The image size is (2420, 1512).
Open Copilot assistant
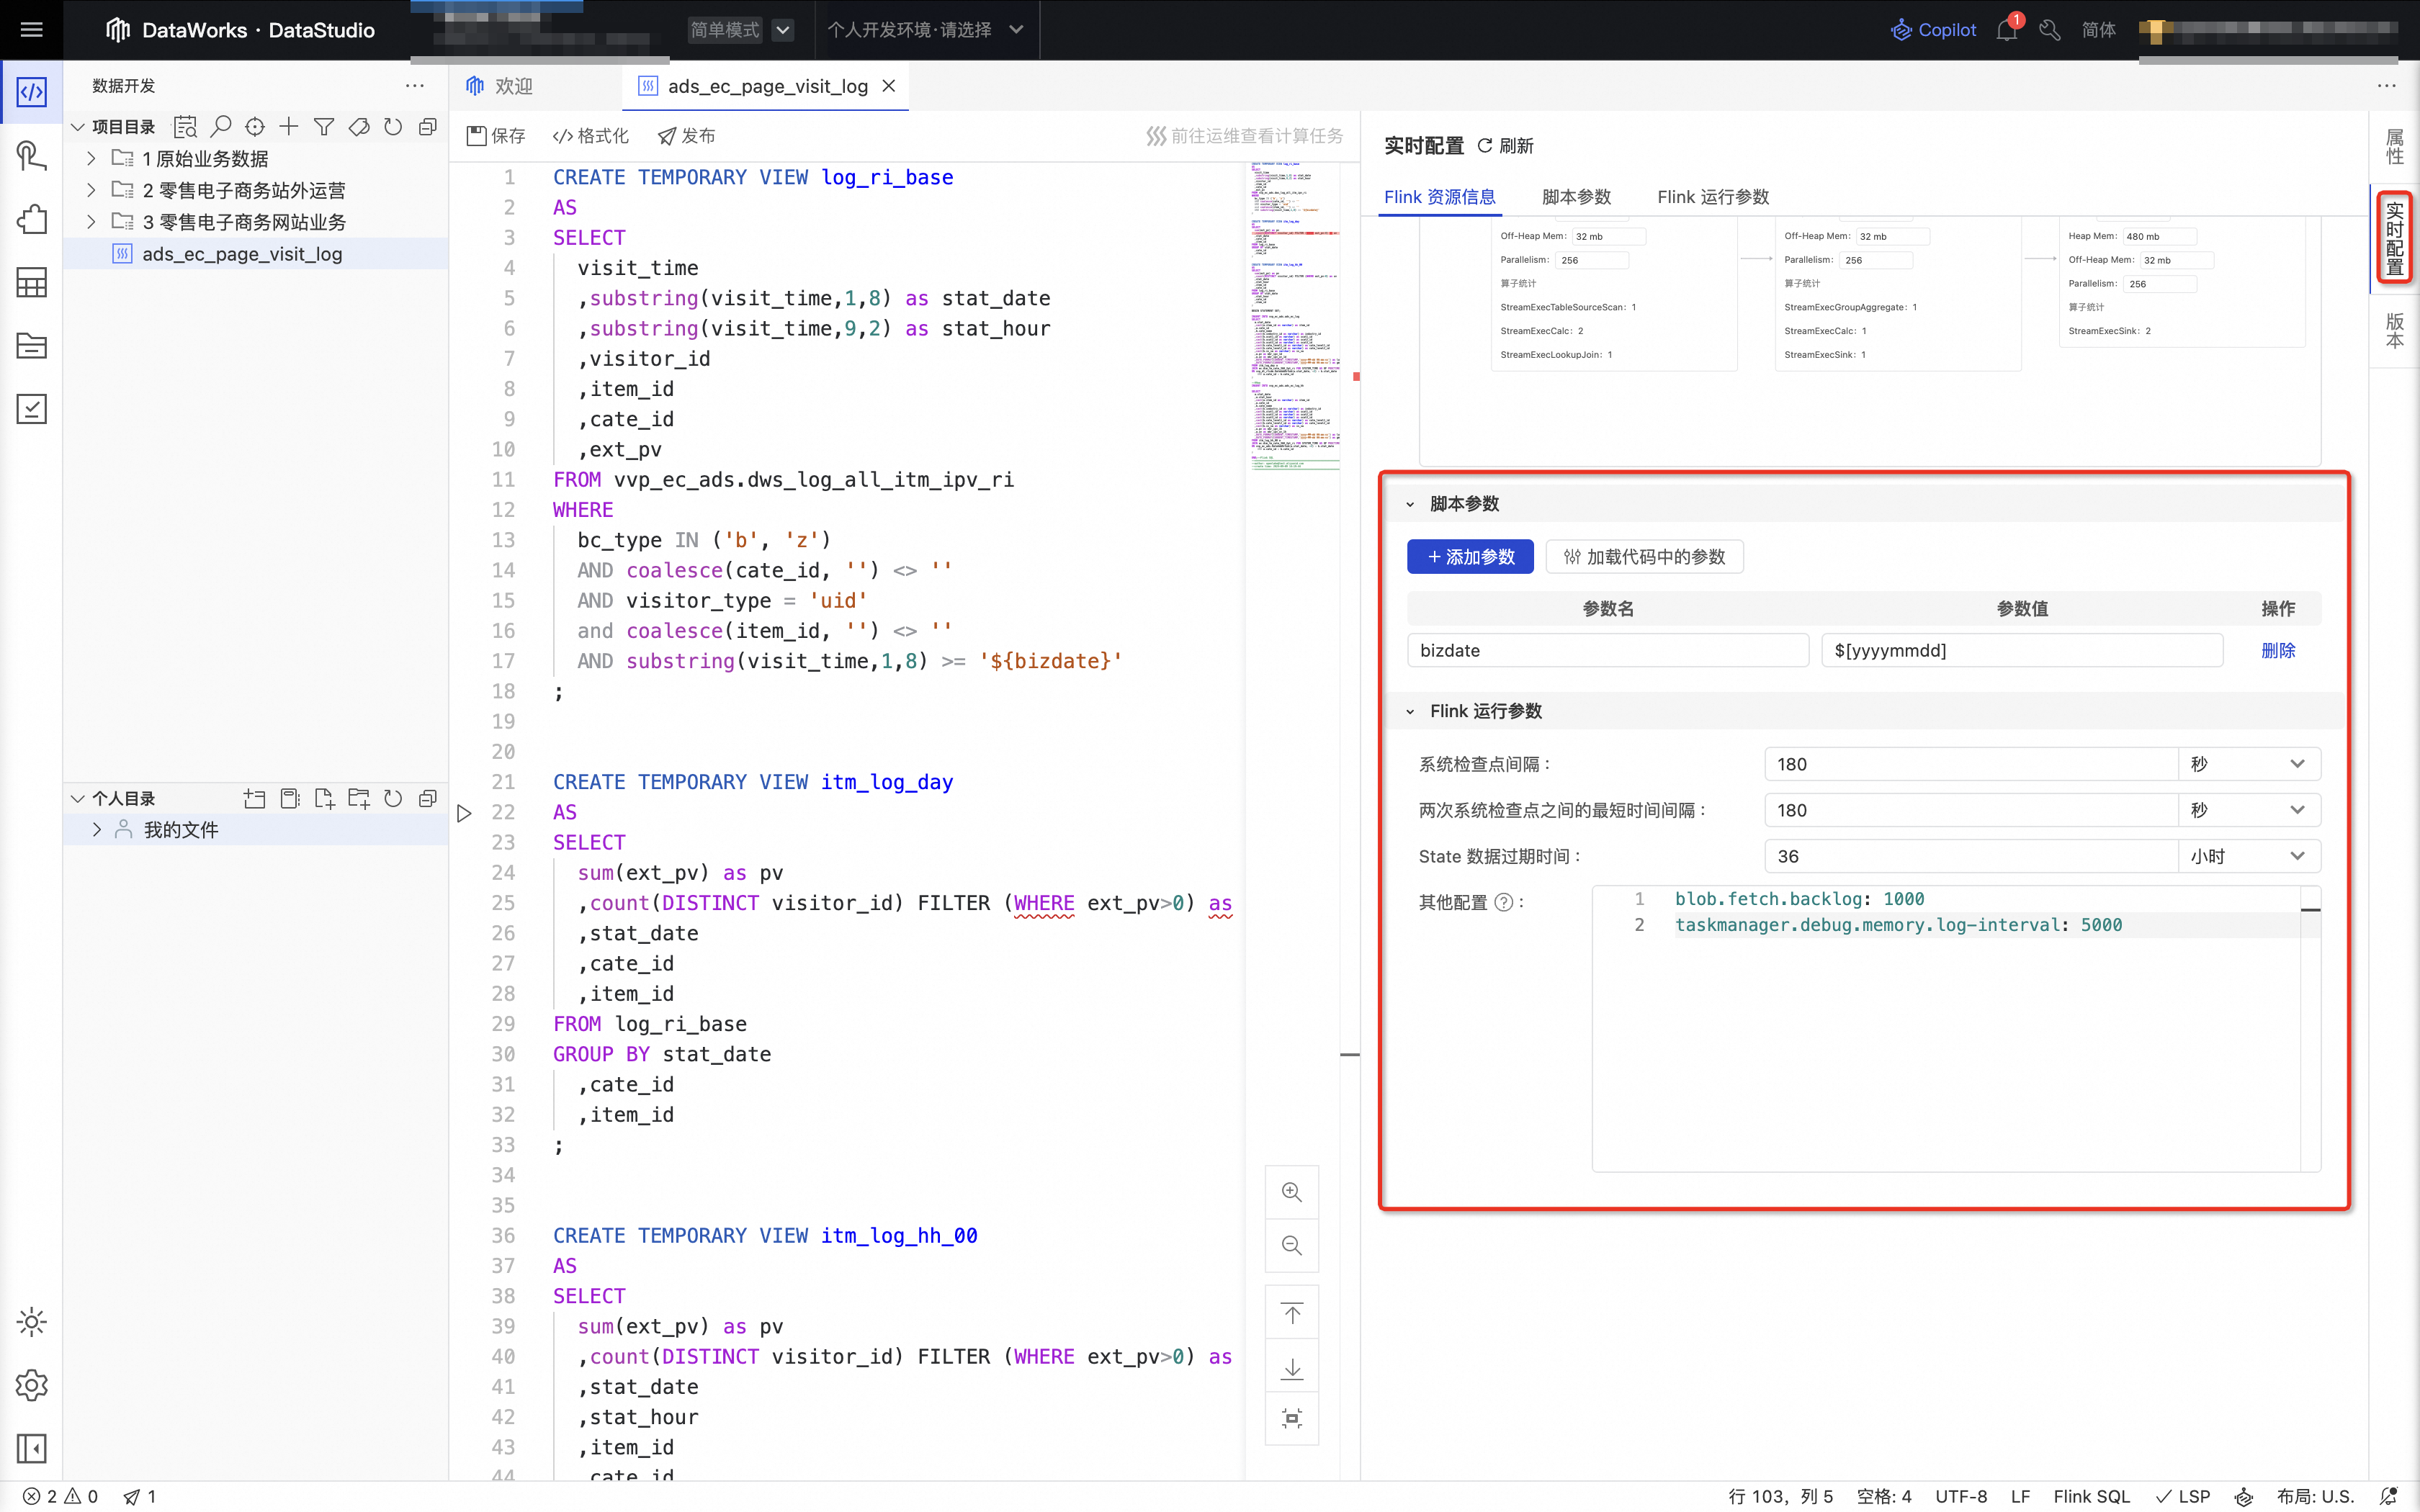[1933, 30]
